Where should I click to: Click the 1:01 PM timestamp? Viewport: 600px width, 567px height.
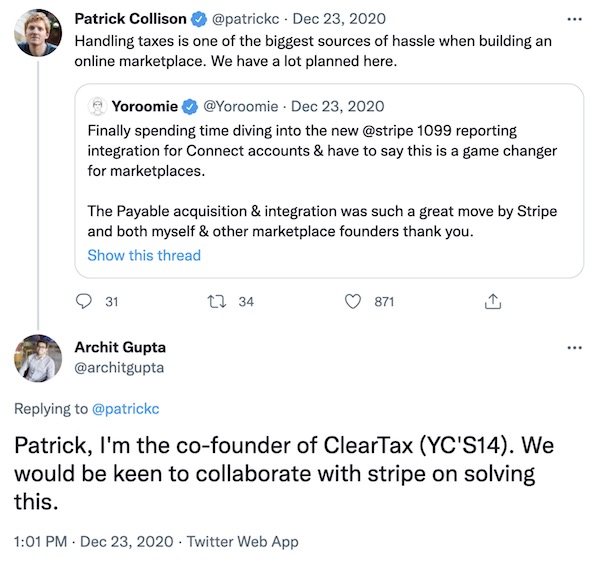(x=43, y=541)
